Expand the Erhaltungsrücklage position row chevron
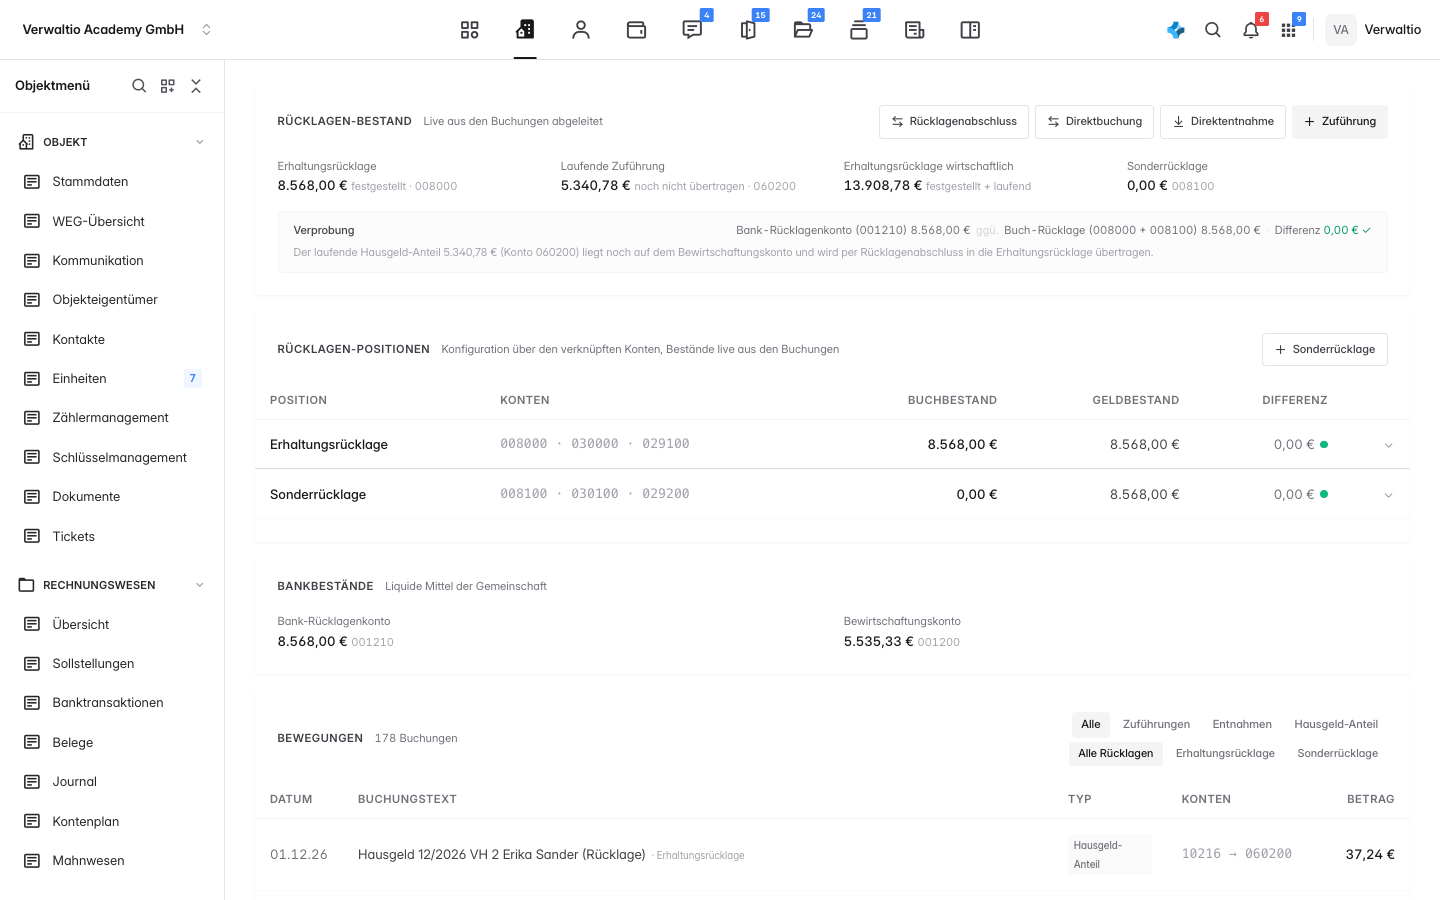Viewport: 1440px width, 900px height. [x=1388, y=445]
